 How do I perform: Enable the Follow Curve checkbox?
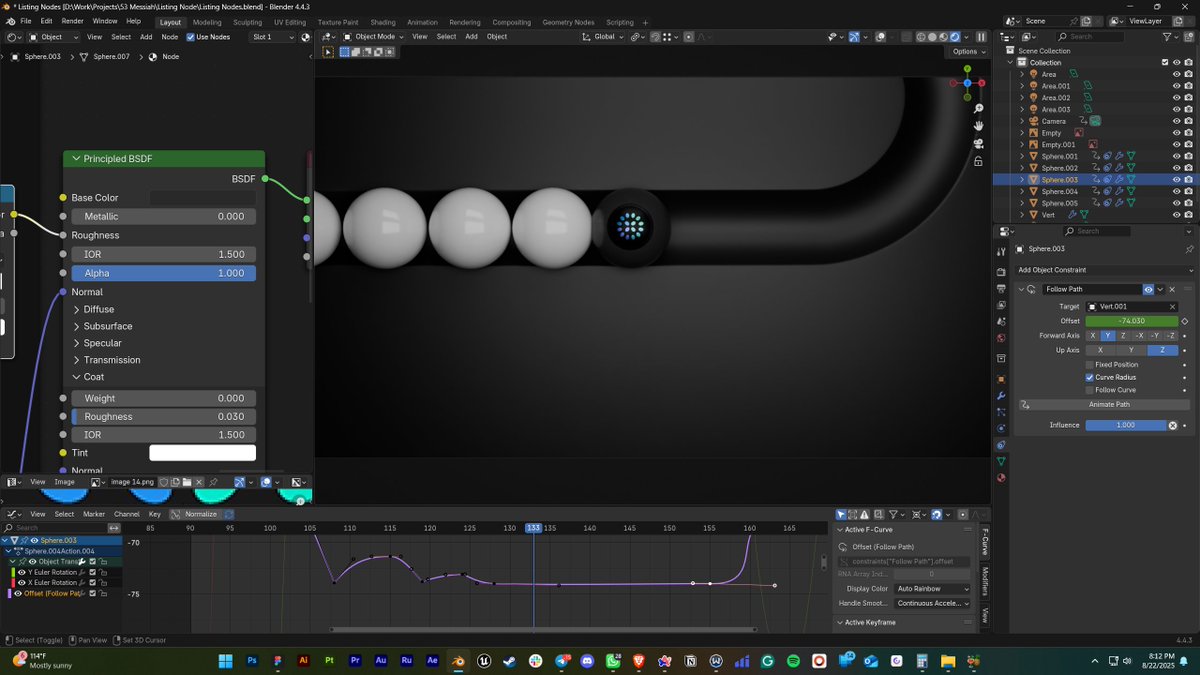point(1089,390)
